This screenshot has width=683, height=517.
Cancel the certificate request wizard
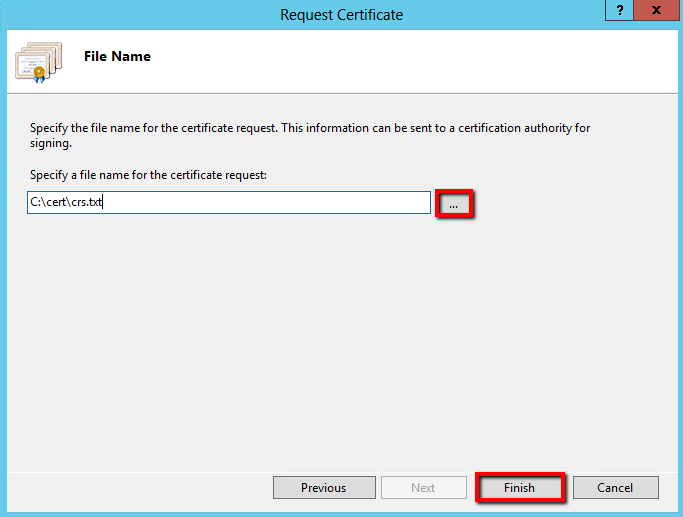(615, 488)
